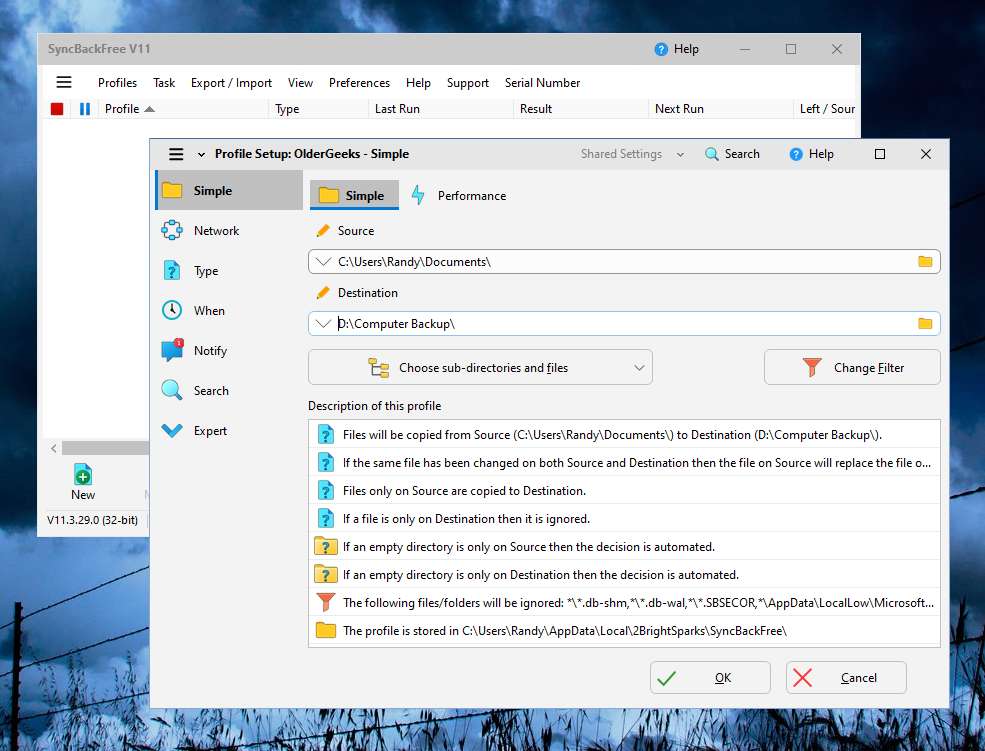Browse for Source folder via folder icon
The image size is (985, 751).
(925, 261)
